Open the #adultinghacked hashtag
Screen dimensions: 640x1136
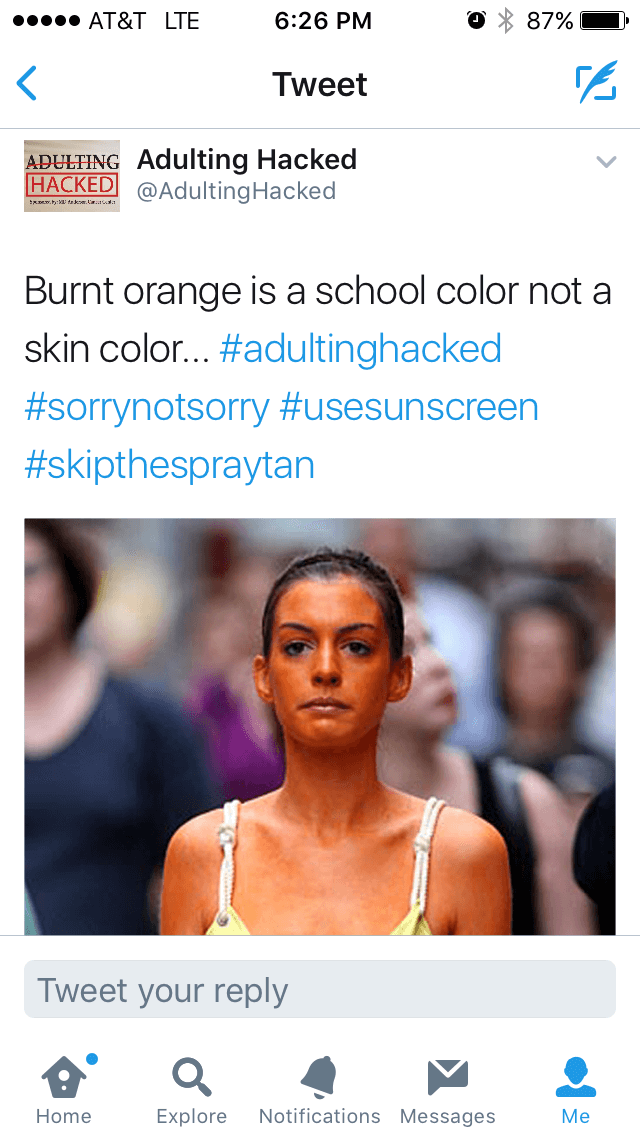(x=360, y=348)
